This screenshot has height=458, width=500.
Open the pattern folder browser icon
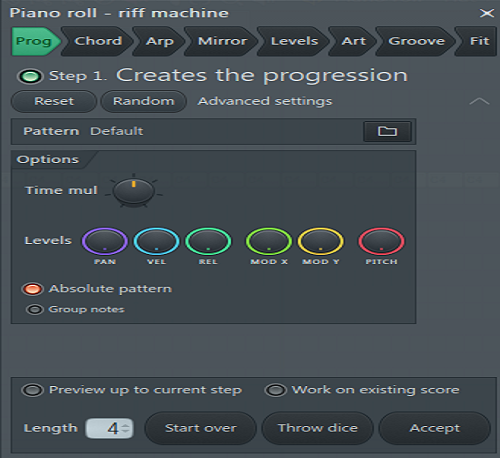pos(387,131)
